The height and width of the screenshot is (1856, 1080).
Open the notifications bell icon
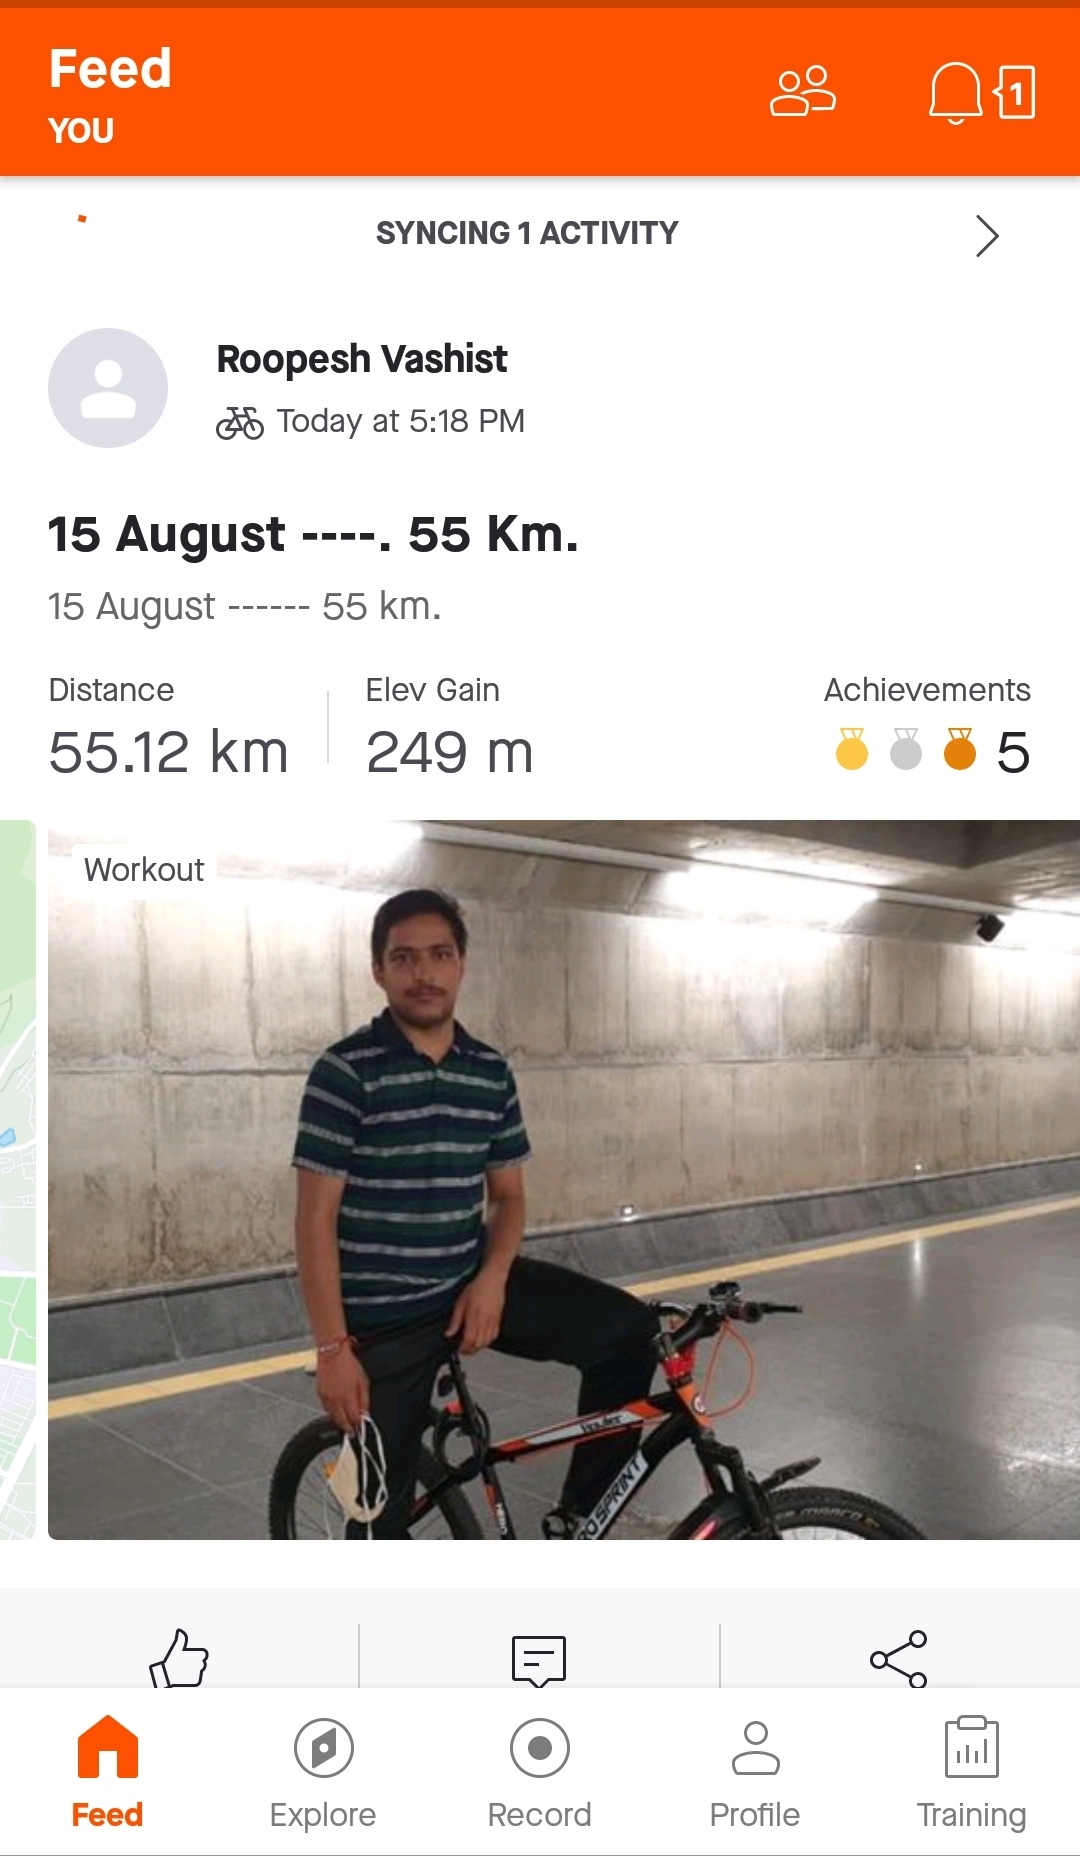pyautogui.click(x=955, y=93)
